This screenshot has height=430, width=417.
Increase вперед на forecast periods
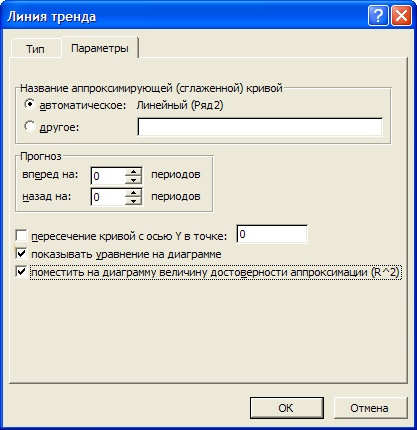coord(134,172)
